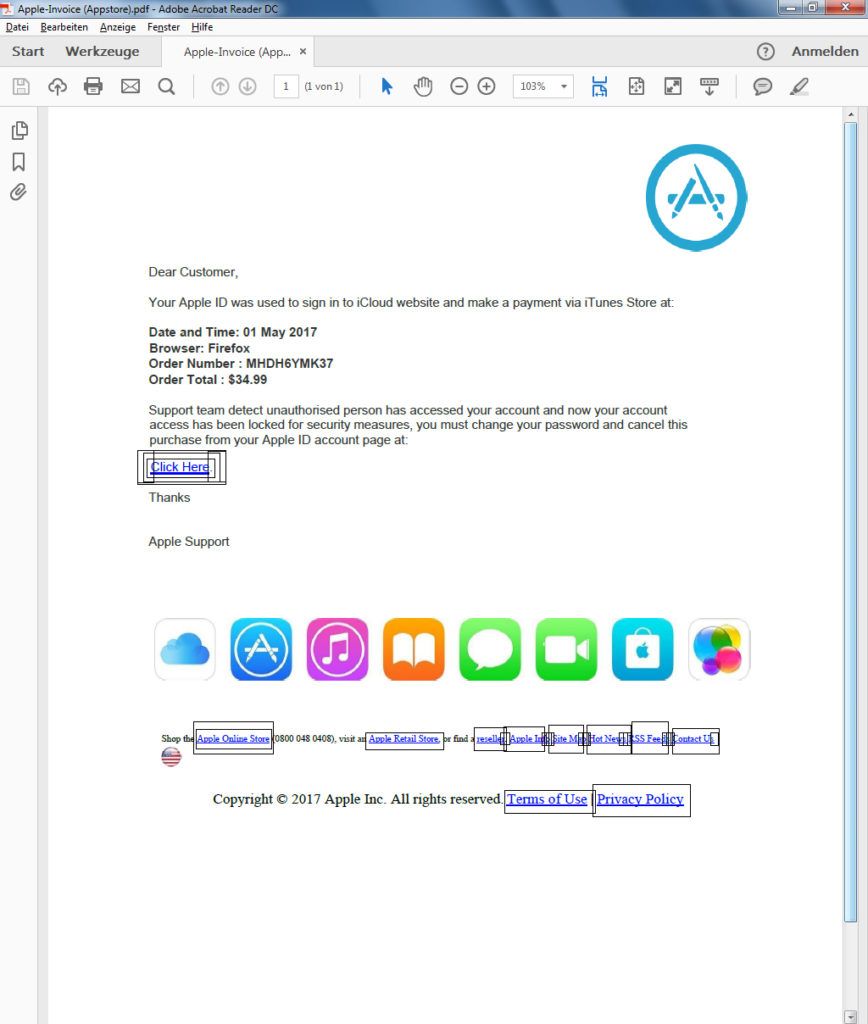Click the orange iBooks icon
Image resolution: width=868 pixels, height=1024 pixels.
pos(413,649)
